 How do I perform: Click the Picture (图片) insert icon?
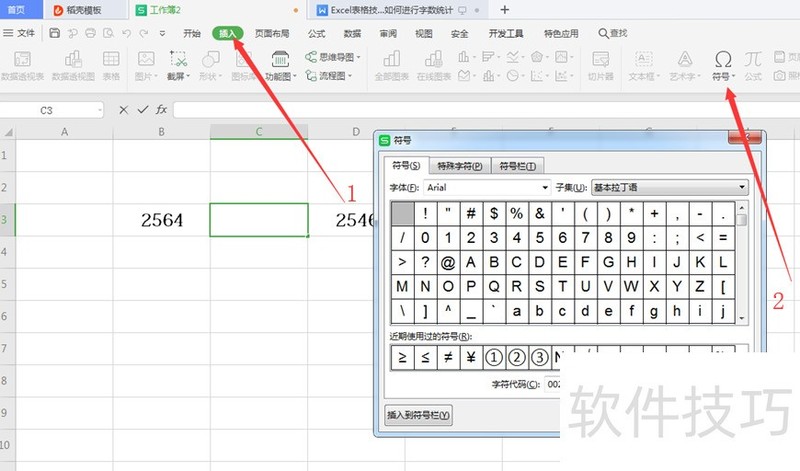(146, 66)
